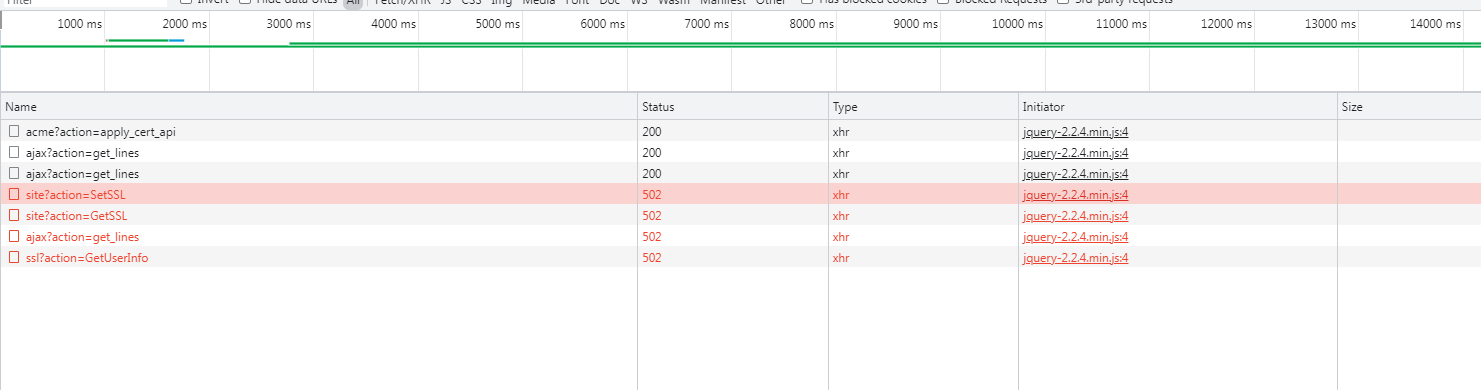Click the 14000 ms timeline label
The width and height of the screenshot is (1481, 390).
[1435, 24]
